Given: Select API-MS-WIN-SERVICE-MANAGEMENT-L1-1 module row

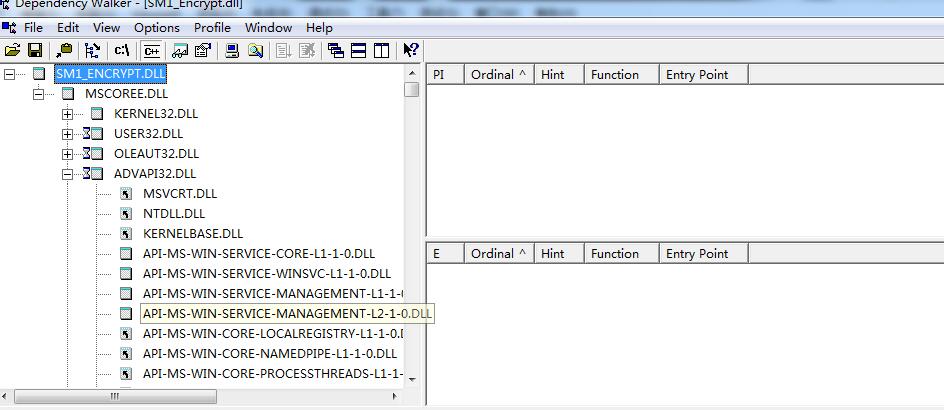Looking at the screenshot, I should [273, 294].
